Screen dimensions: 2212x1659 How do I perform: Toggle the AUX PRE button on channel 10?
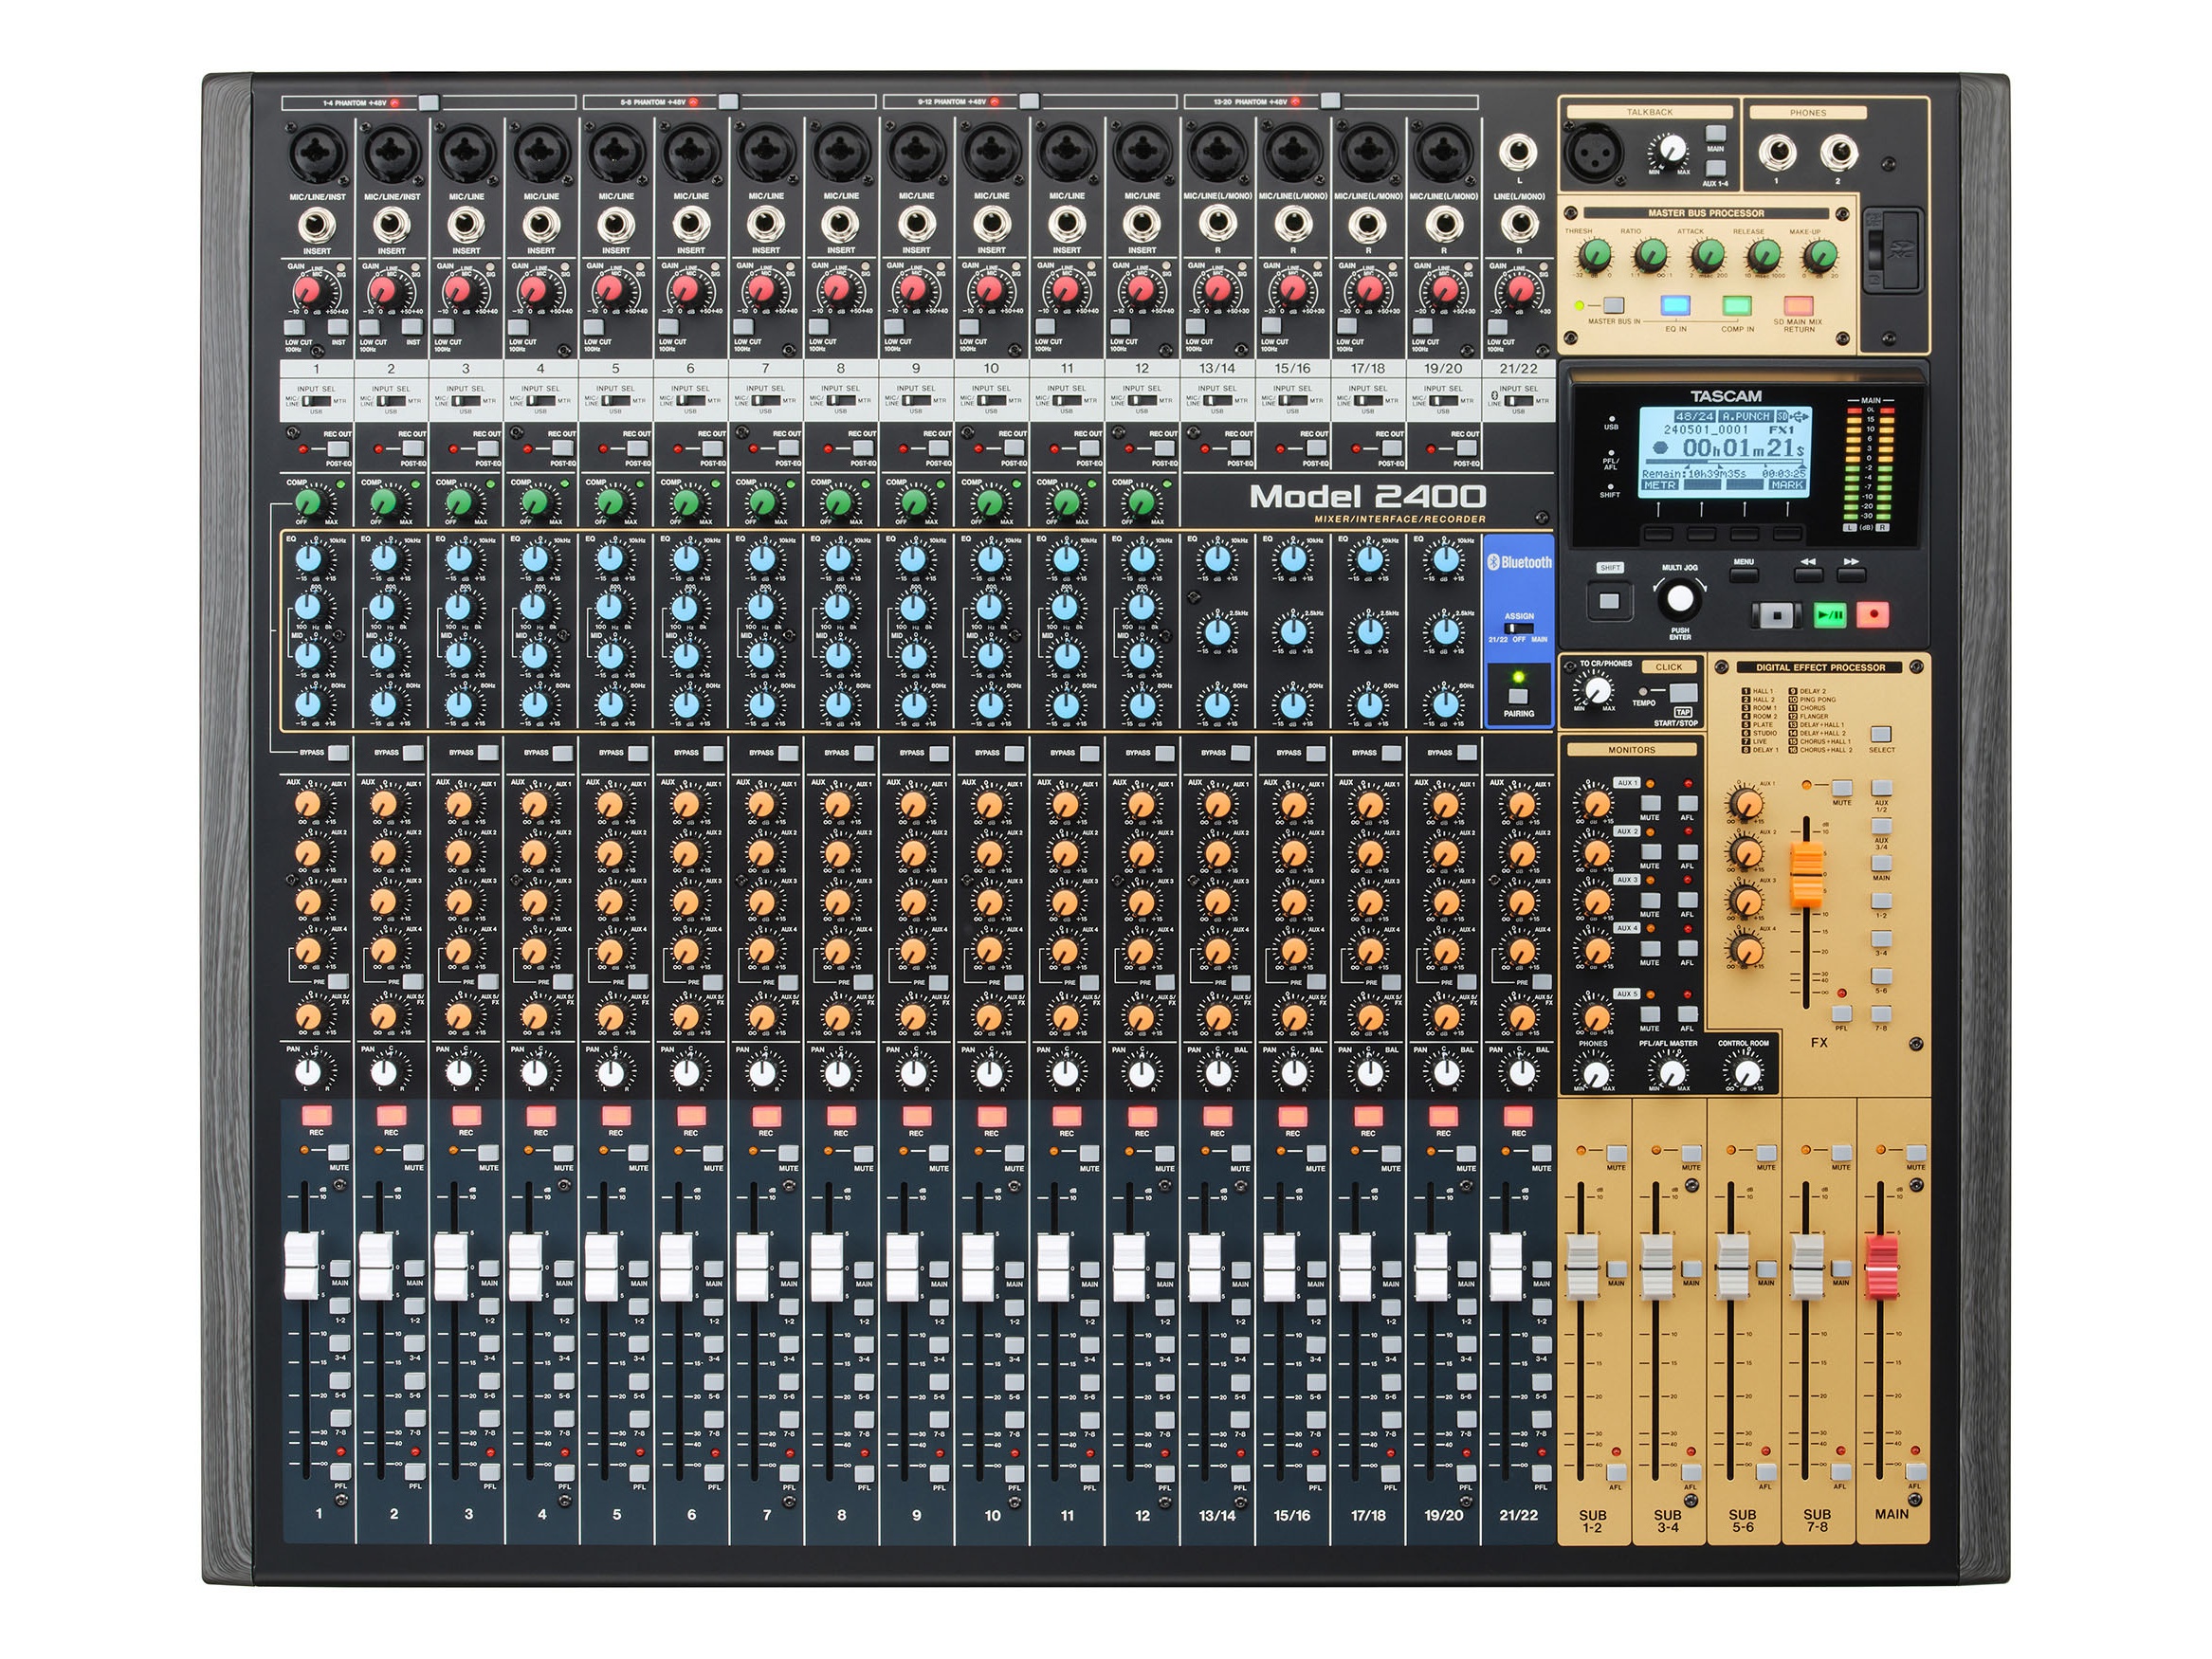pos(1014,982)
